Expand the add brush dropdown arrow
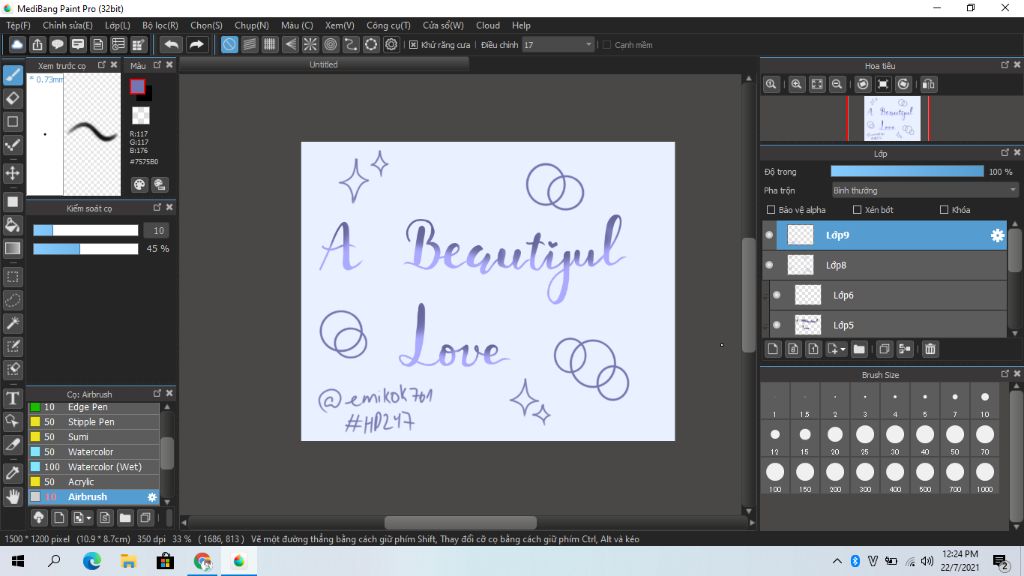Viewport: 1024px width, 576px height. pyautogui.click(x=89, y=519)
